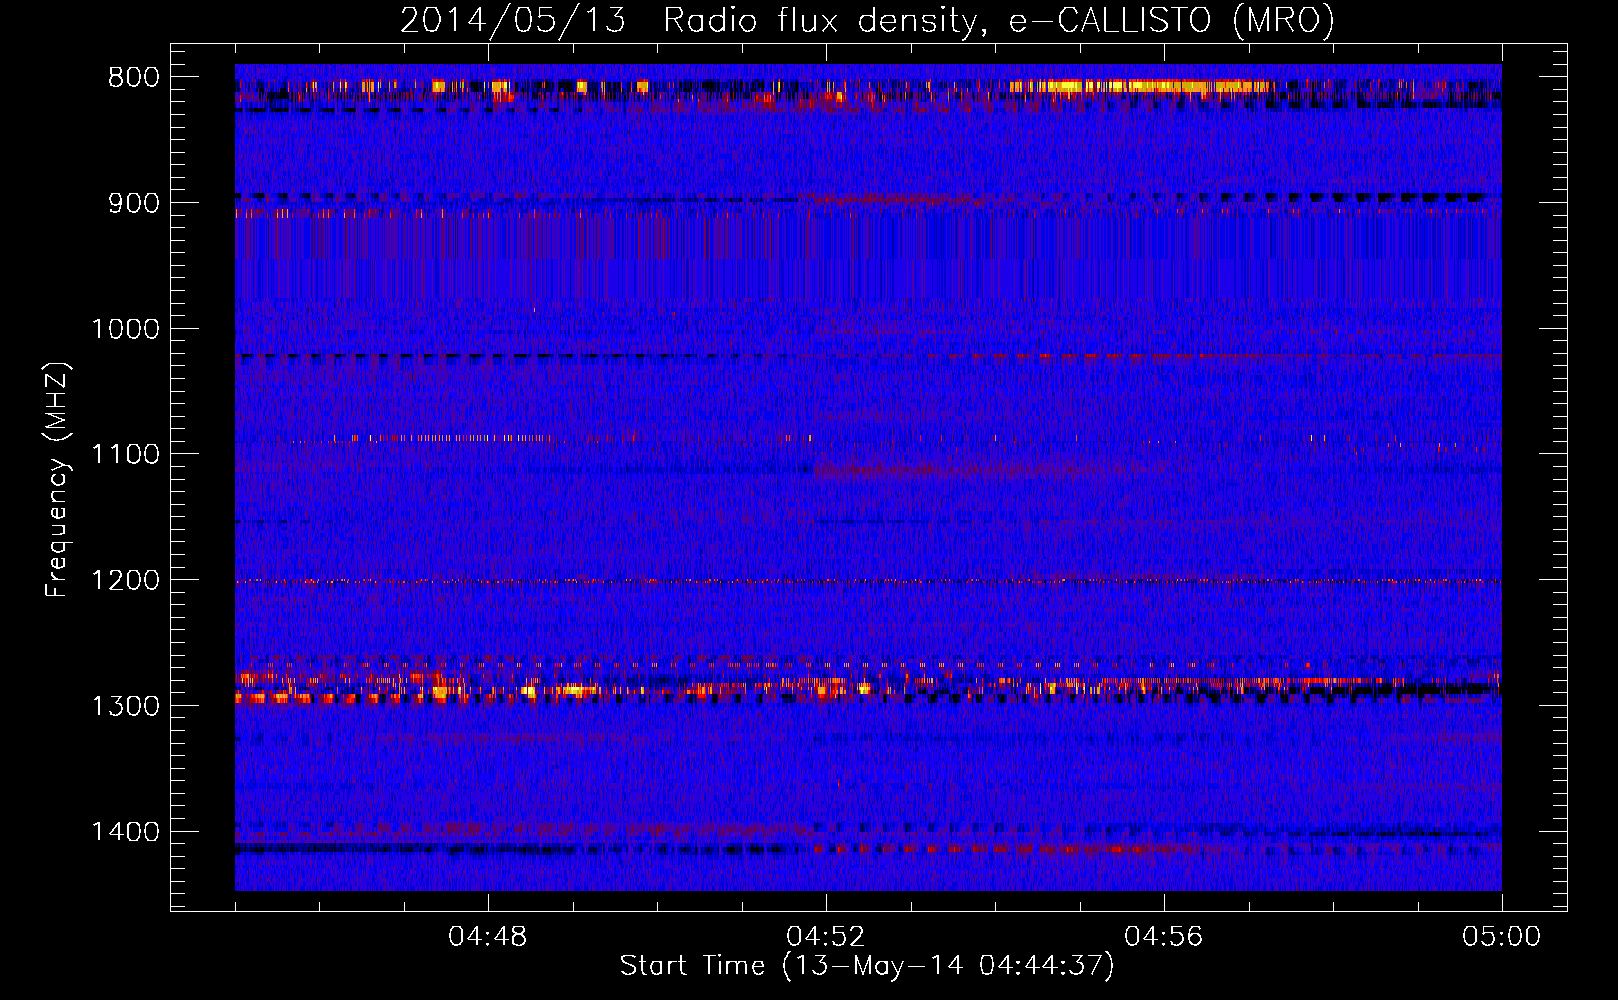Click the '1000' frequency tick label

[x=125, y=329]
